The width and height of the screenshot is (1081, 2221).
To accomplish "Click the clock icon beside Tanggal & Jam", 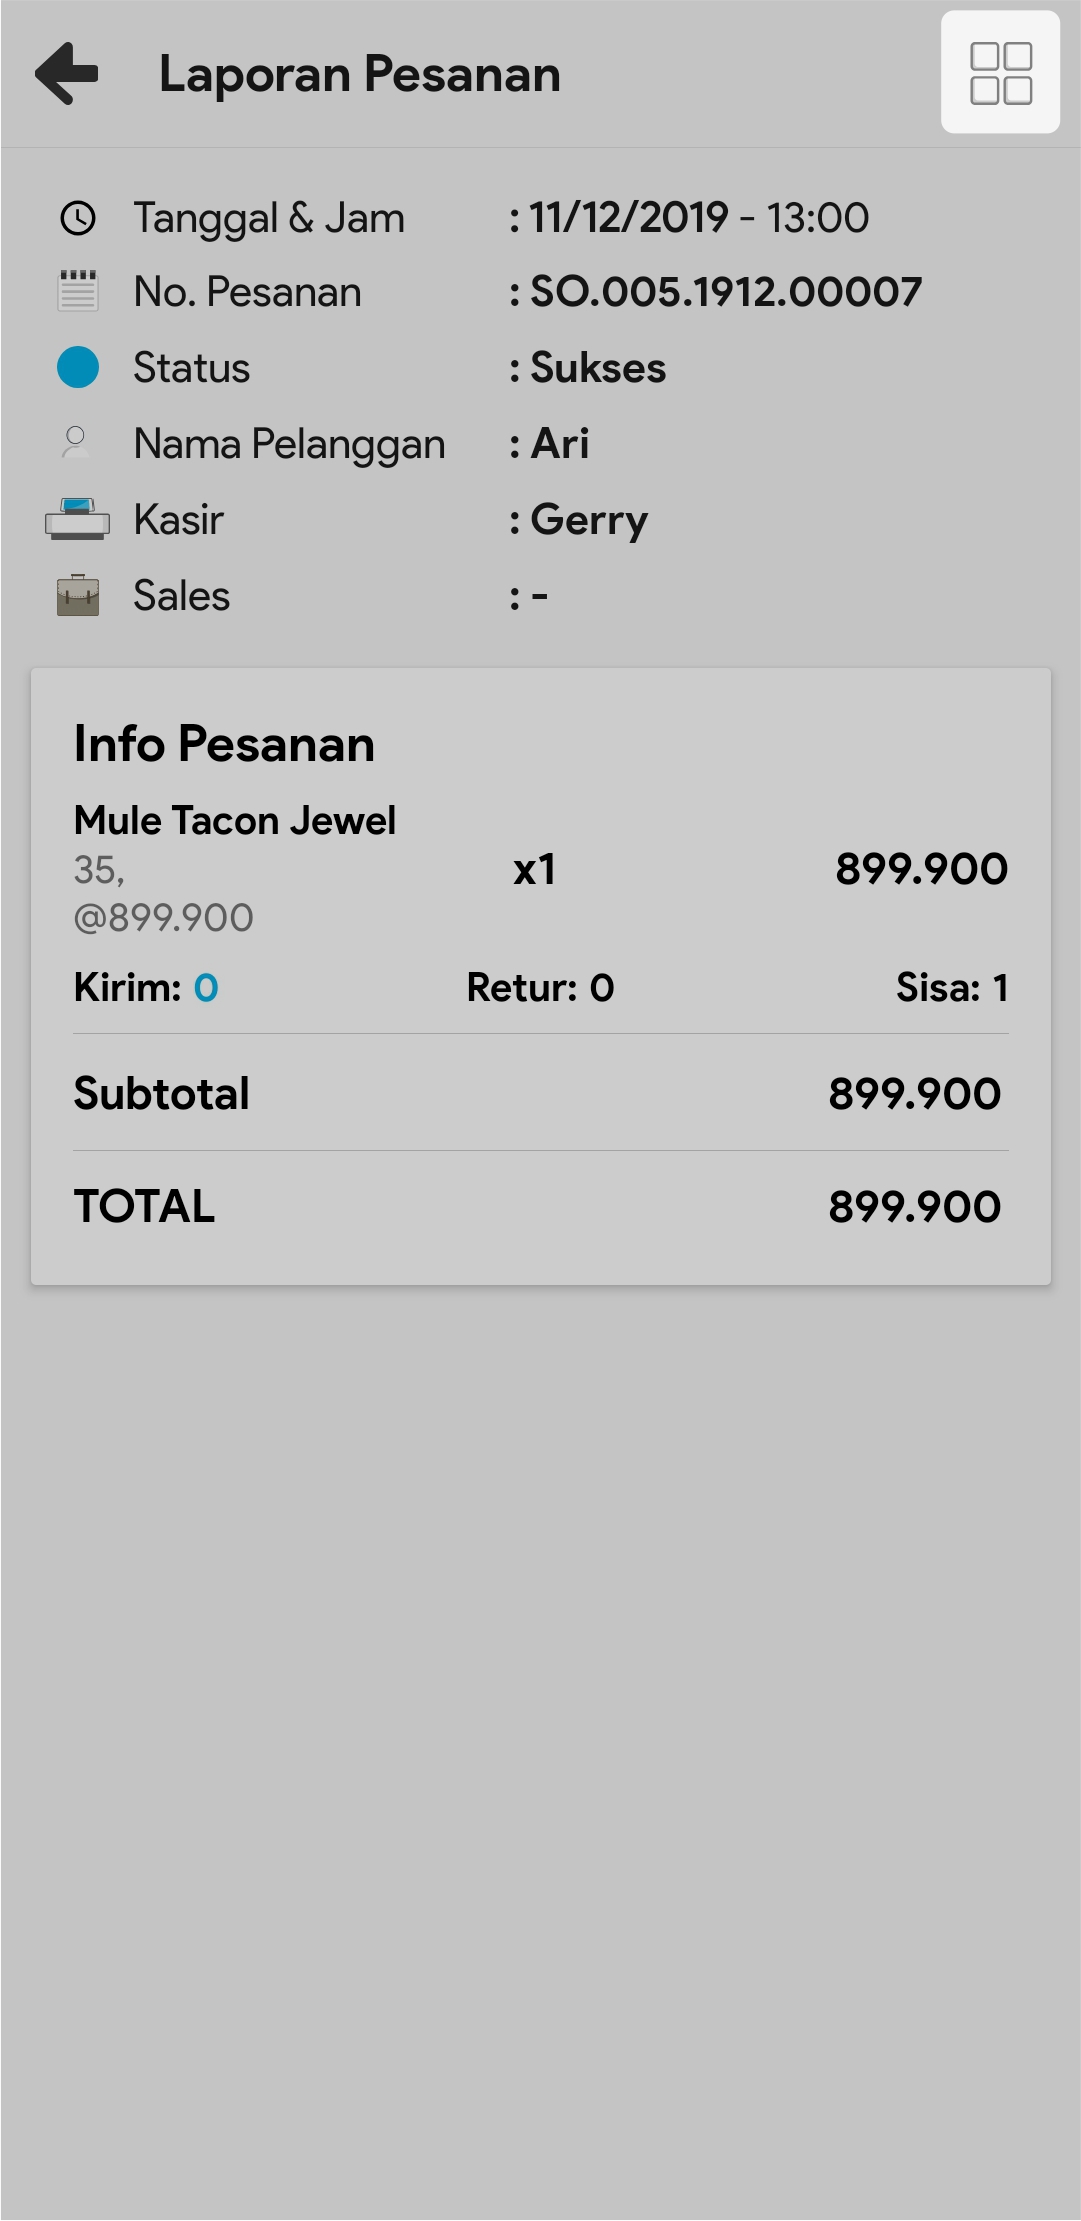I will point(78,218).
